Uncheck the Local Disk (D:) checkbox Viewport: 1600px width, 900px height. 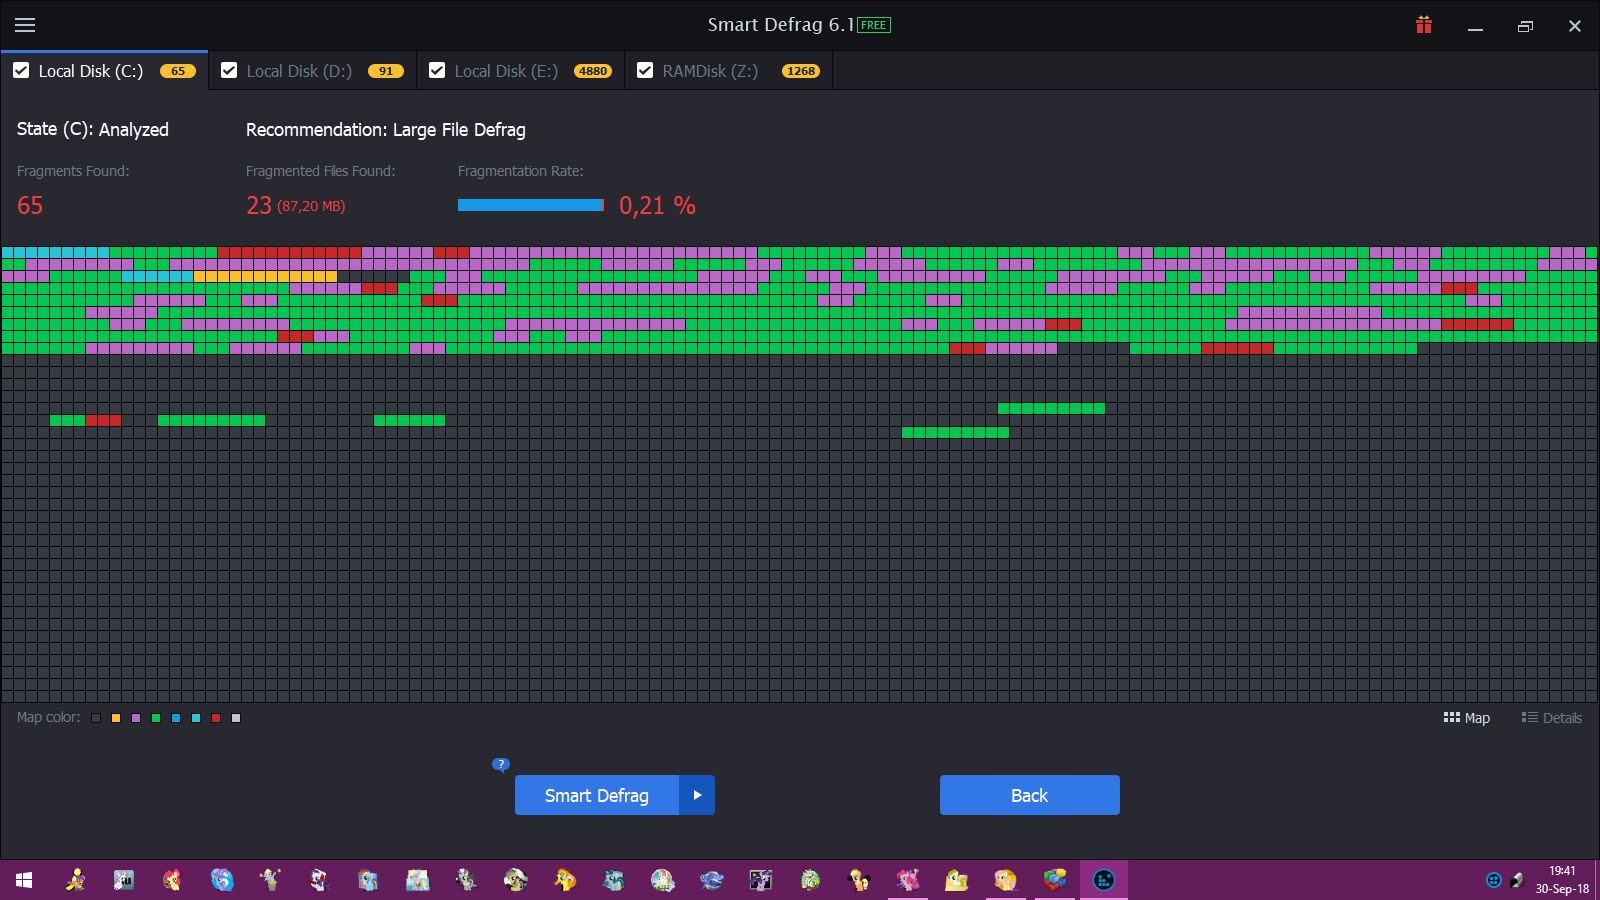(229, 70)
